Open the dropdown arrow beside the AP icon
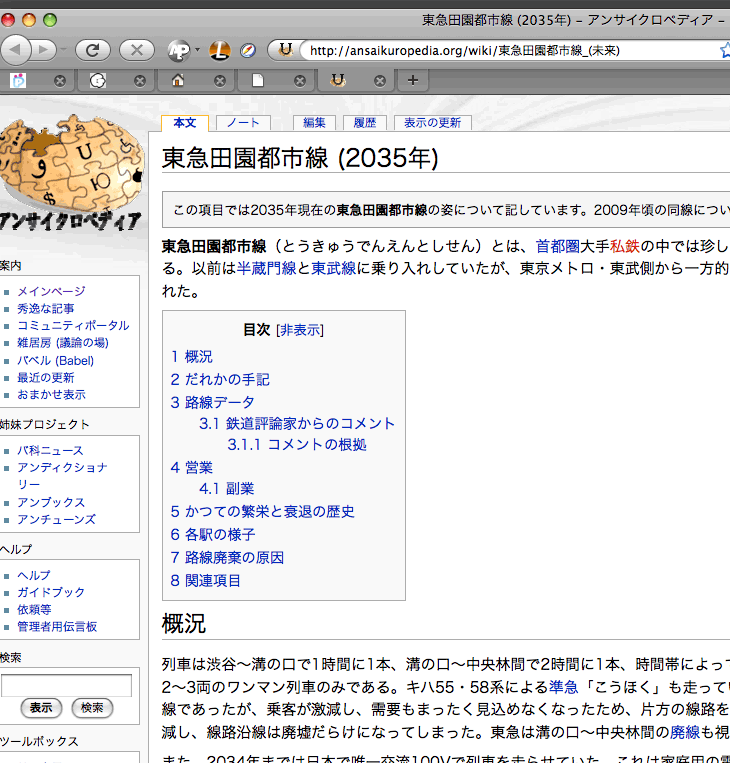 click(x=197, y=50)
